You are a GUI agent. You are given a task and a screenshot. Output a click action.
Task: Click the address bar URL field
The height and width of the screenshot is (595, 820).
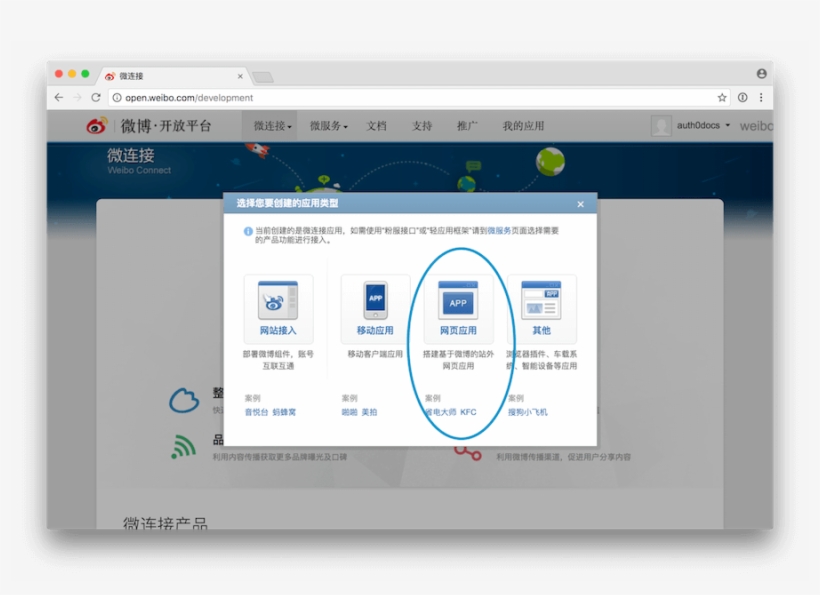click(x=419, y=97)
